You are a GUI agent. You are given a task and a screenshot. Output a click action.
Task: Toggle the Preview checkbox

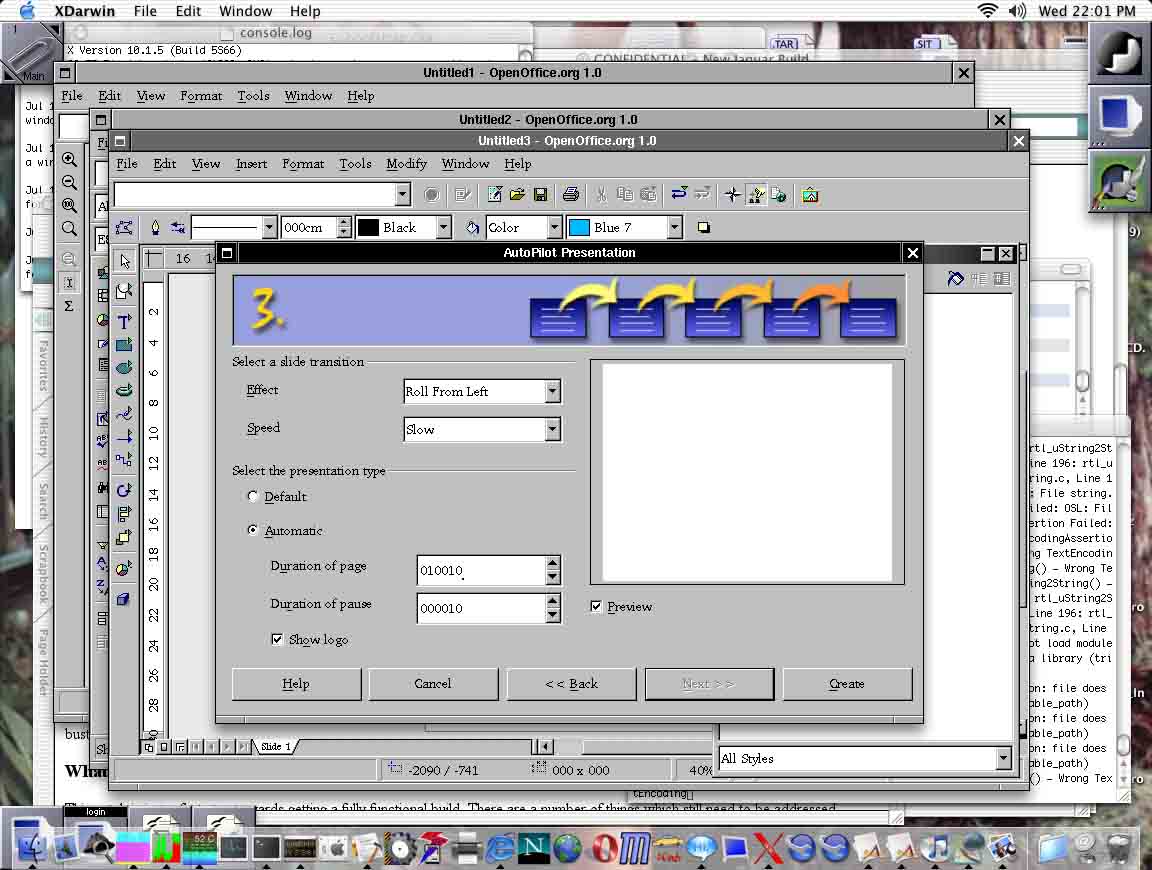click(596, 606)
